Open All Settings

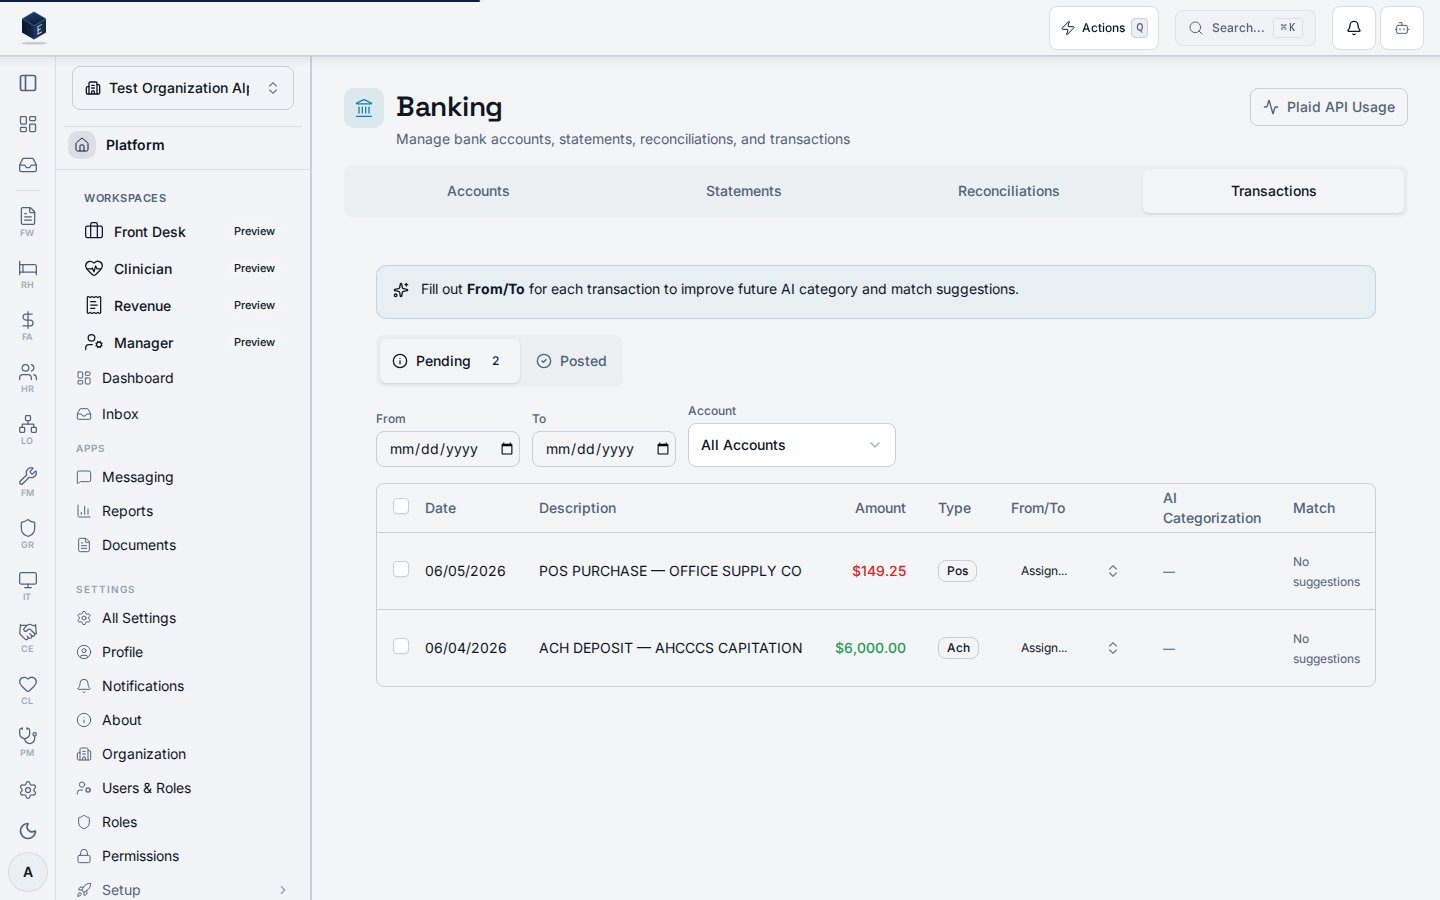click(x=183, y=618)
